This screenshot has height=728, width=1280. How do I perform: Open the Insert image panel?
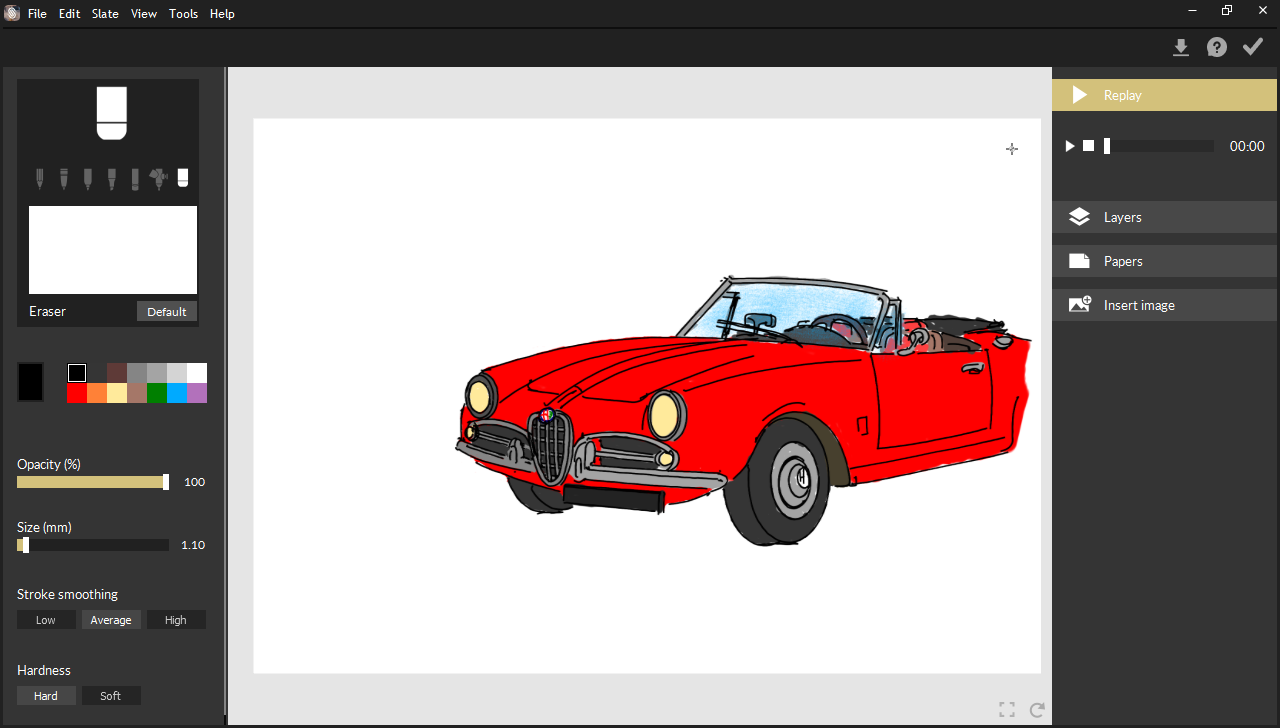pyautogui.click(x=1165, y=305)
